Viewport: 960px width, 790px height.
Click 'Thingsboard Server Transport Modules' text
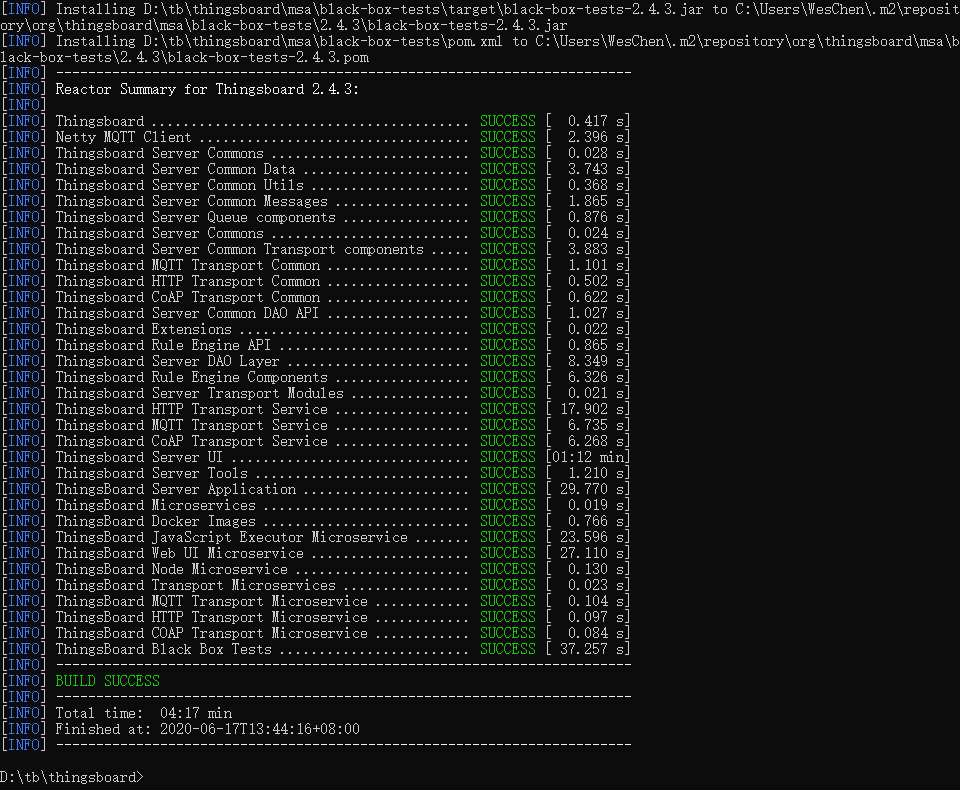coord(200,393)
